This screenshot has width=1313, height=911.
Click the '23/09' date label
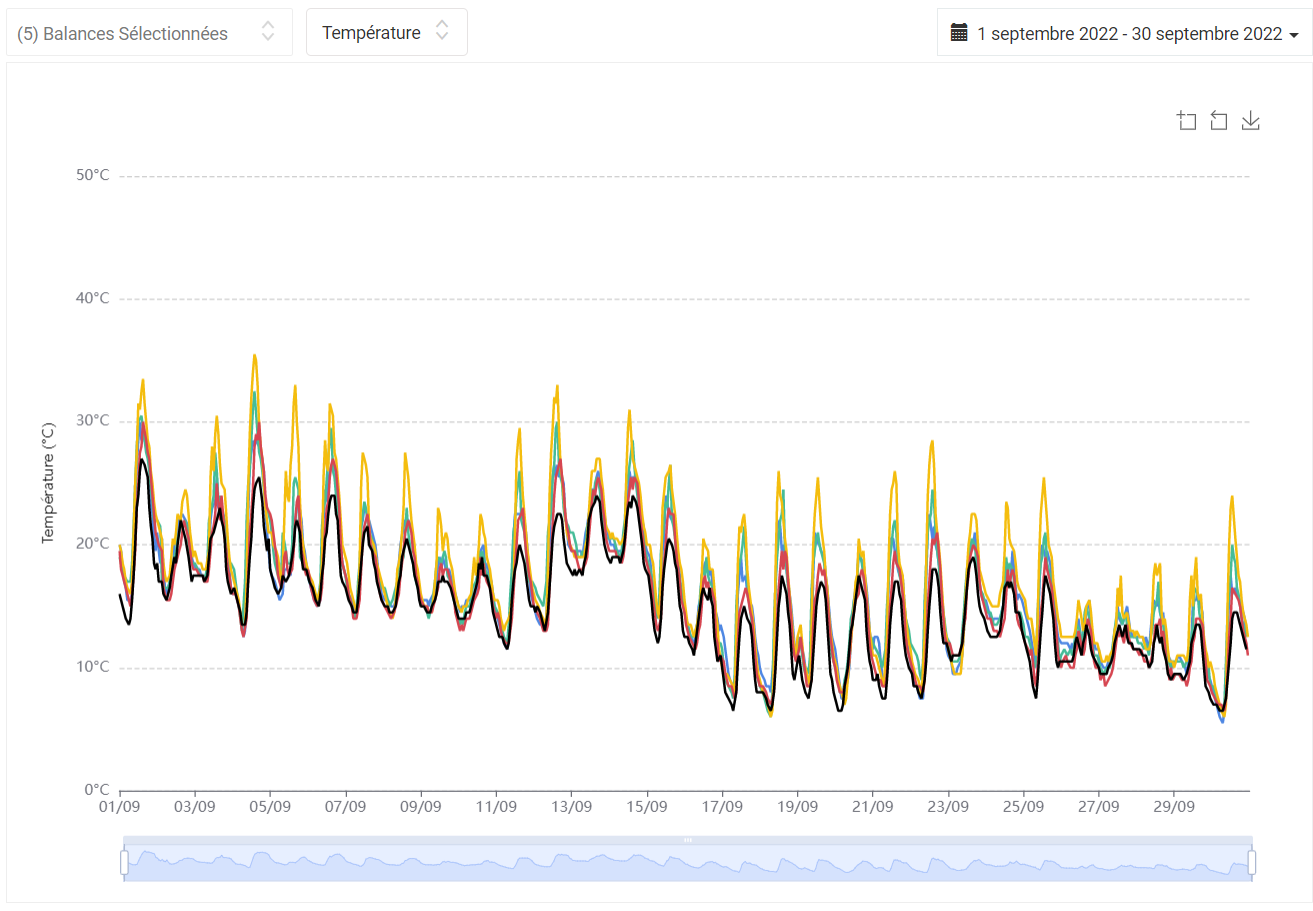point(948,806)
